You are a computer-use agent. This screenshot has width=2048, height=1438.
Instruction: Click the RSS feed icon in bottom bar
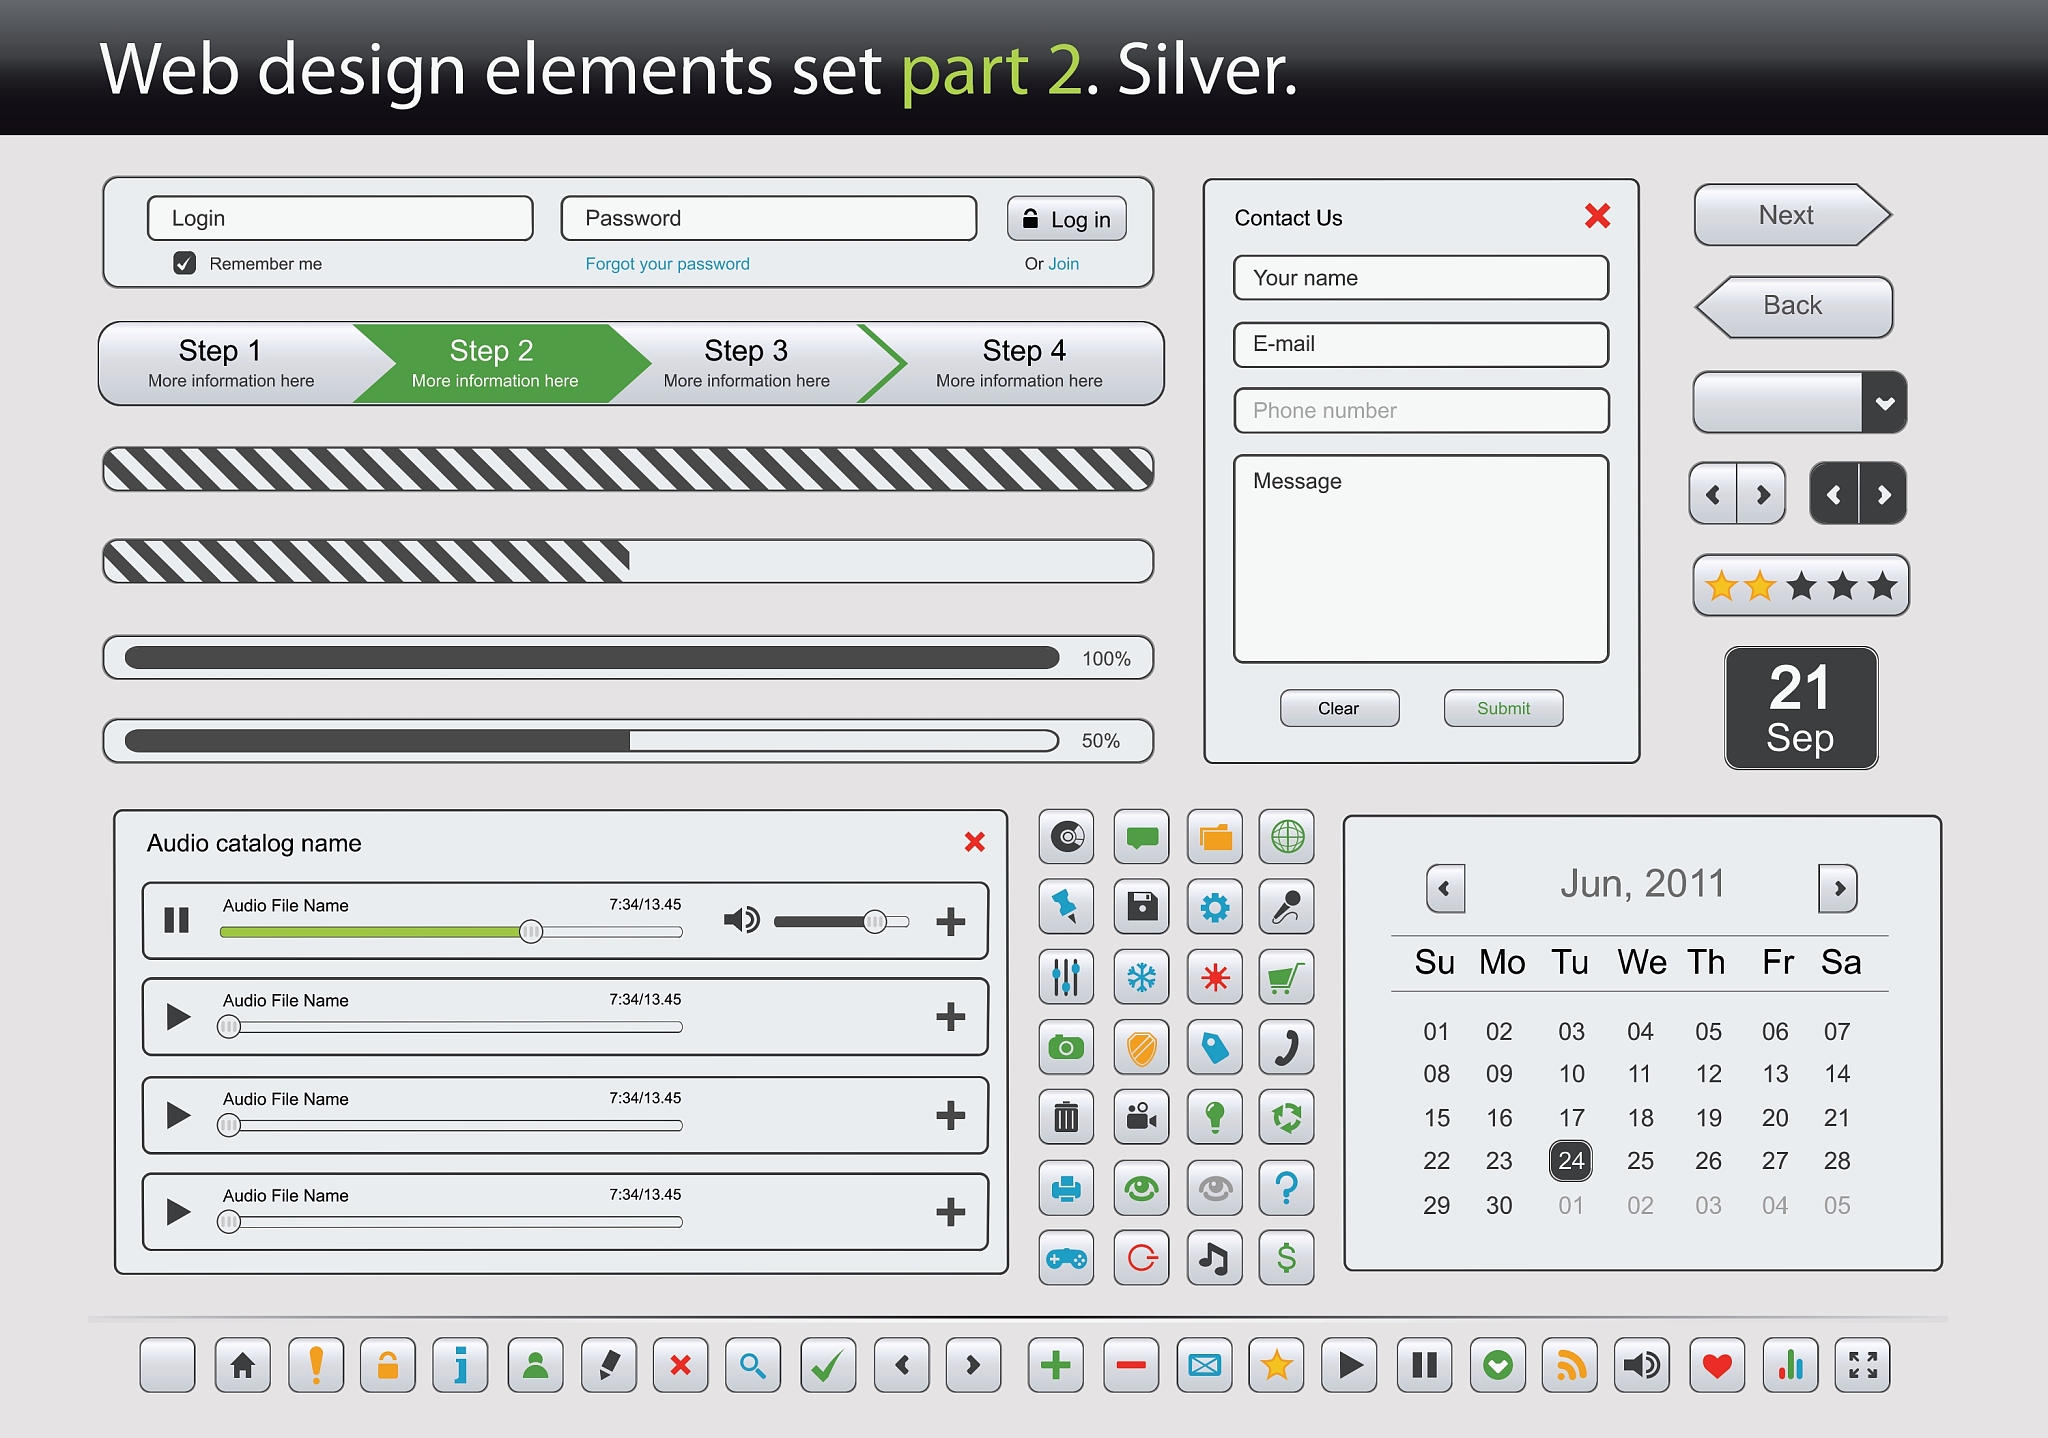pos(1570,1365)
